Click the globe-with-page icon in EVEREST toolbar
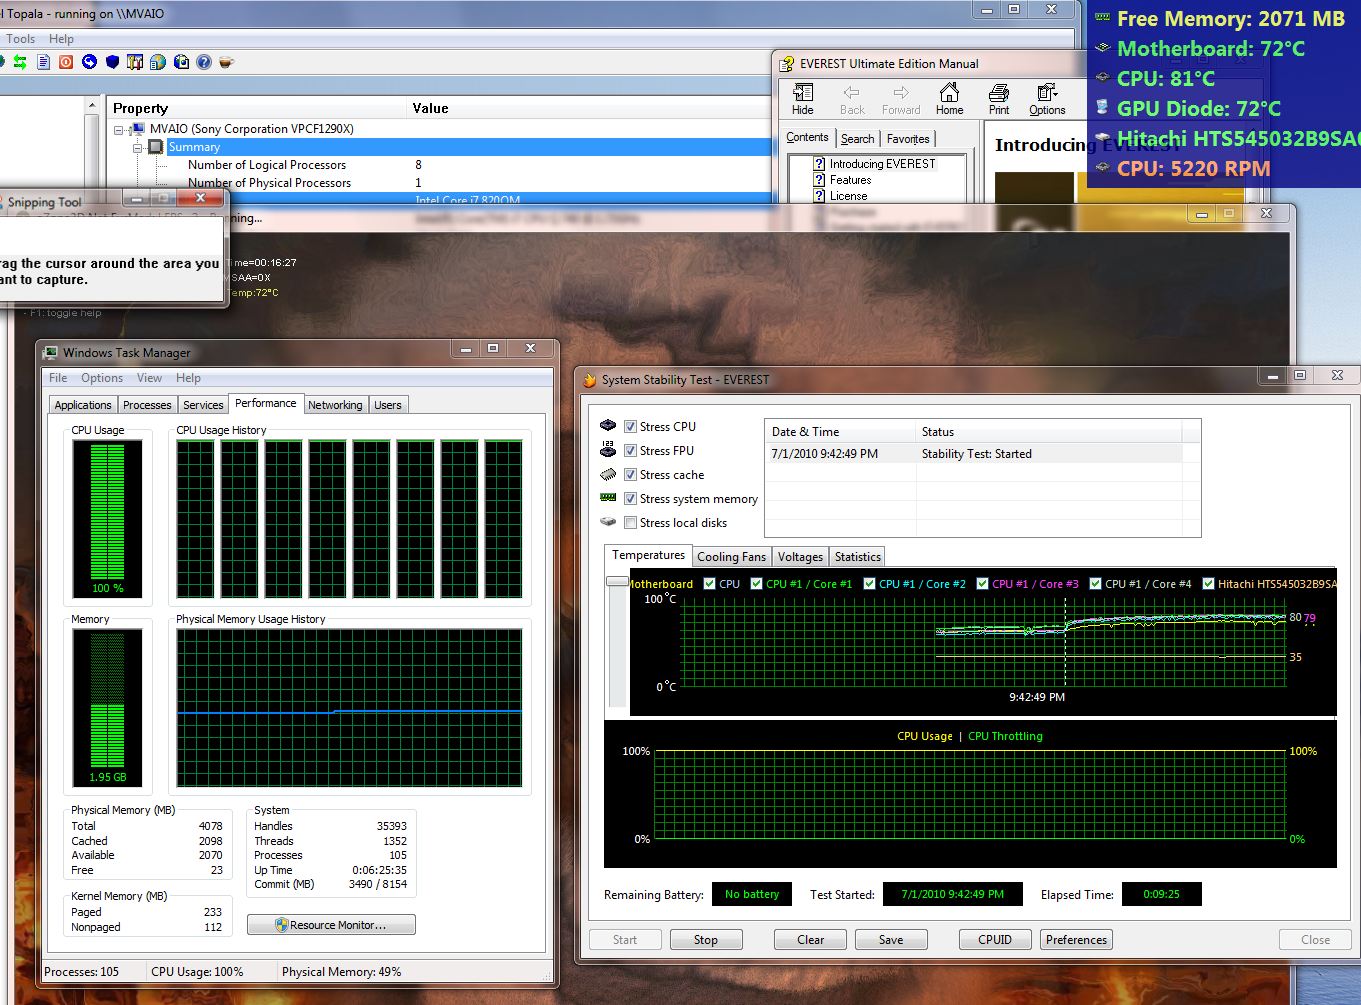The height and width of the screenshot is (1005, 1361). 158,62
